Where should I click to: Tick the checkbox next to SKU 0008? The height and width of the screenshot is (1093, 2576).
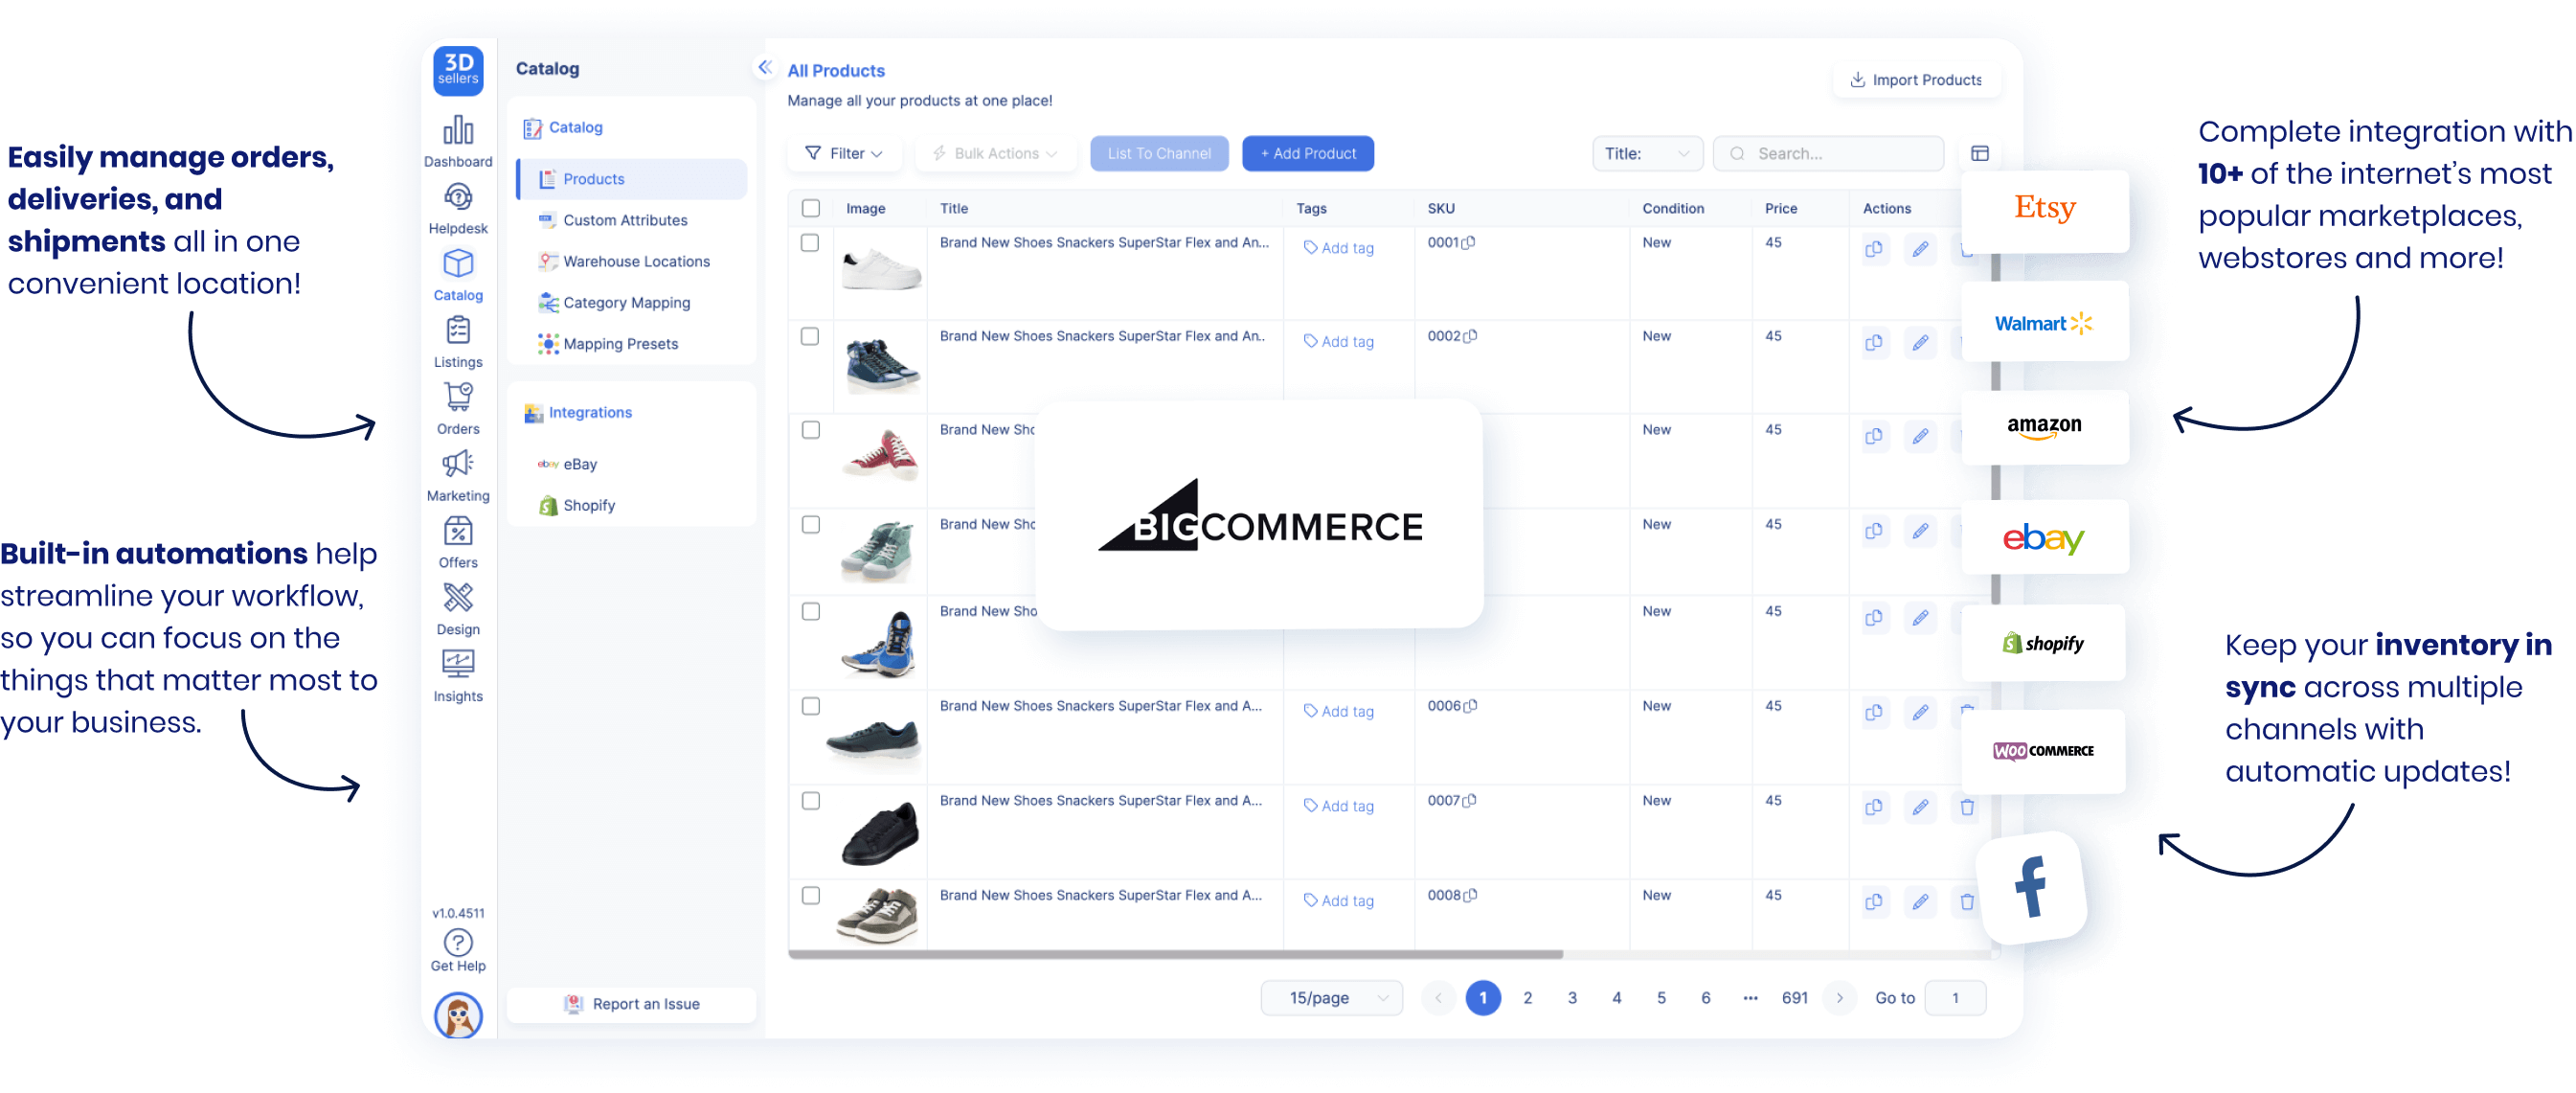point(810,897)
